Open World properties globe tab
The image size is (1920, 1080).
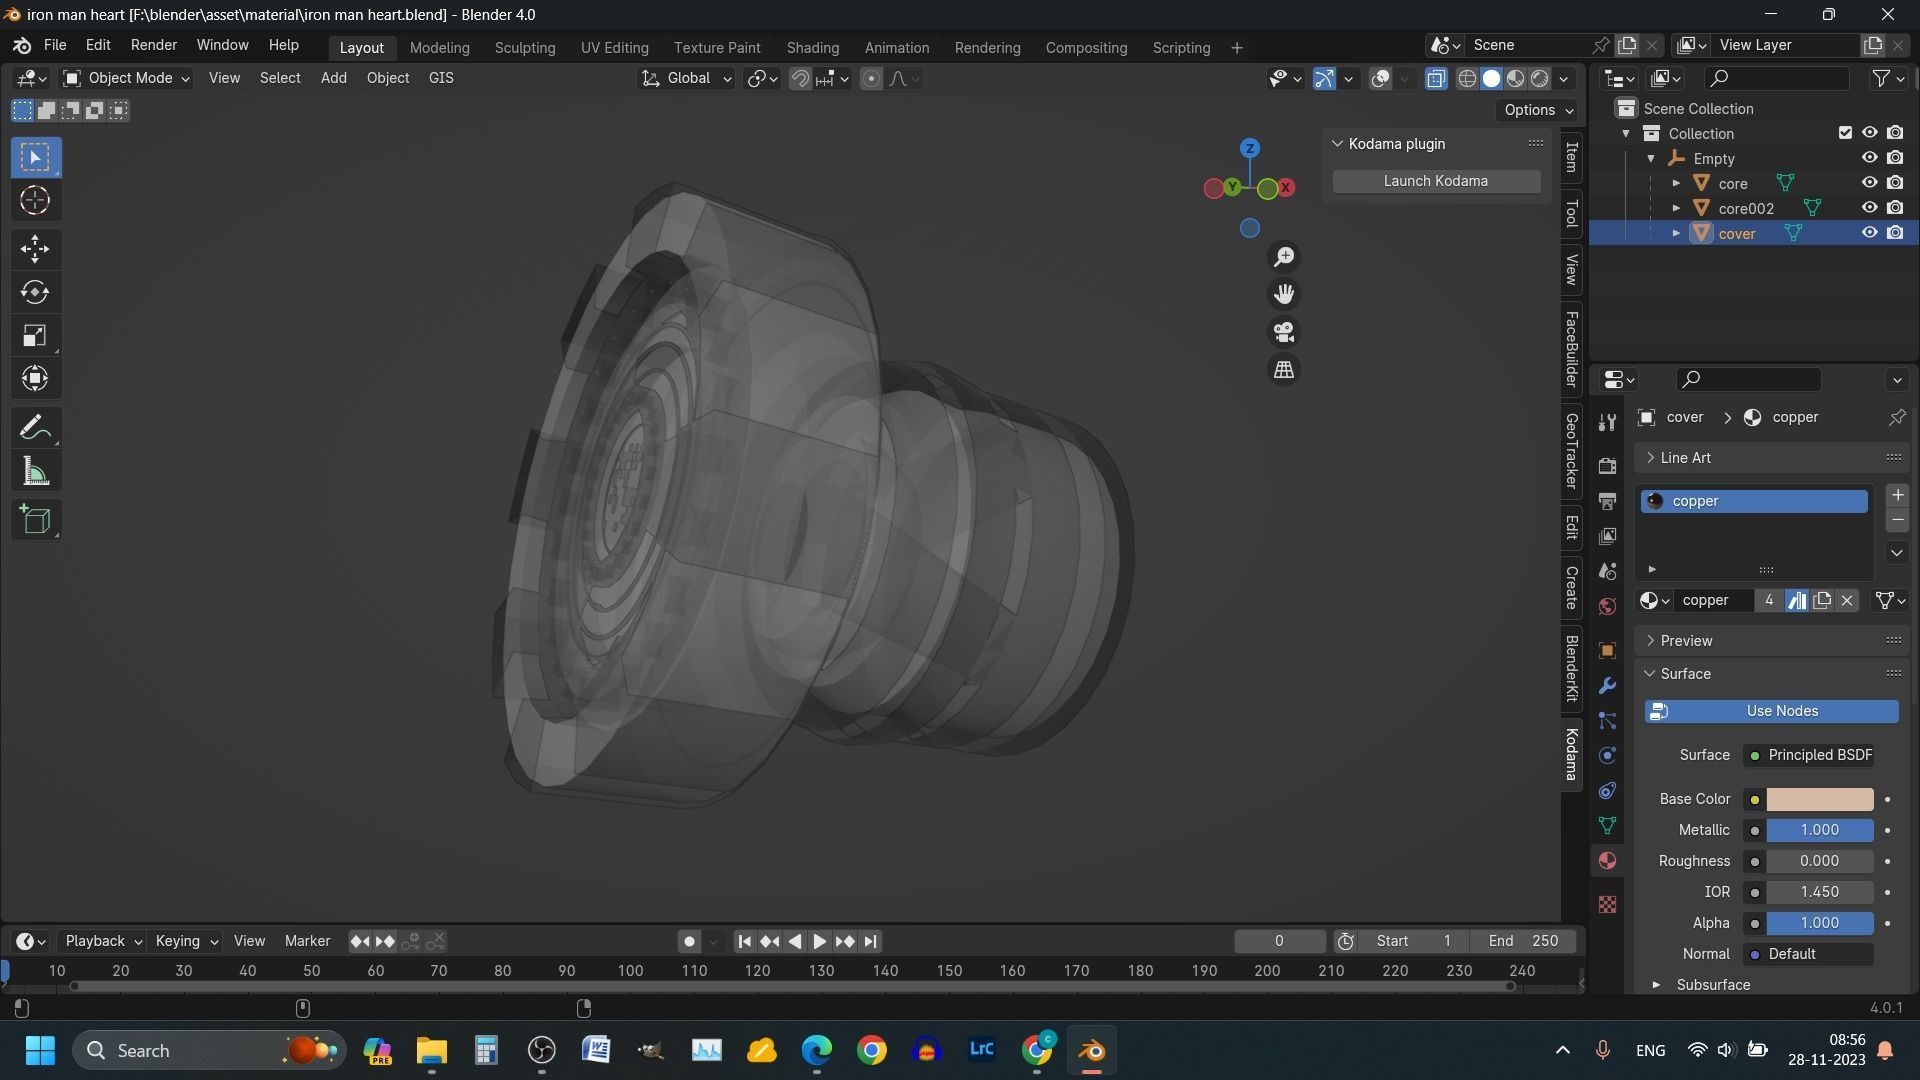[1607, 607]
